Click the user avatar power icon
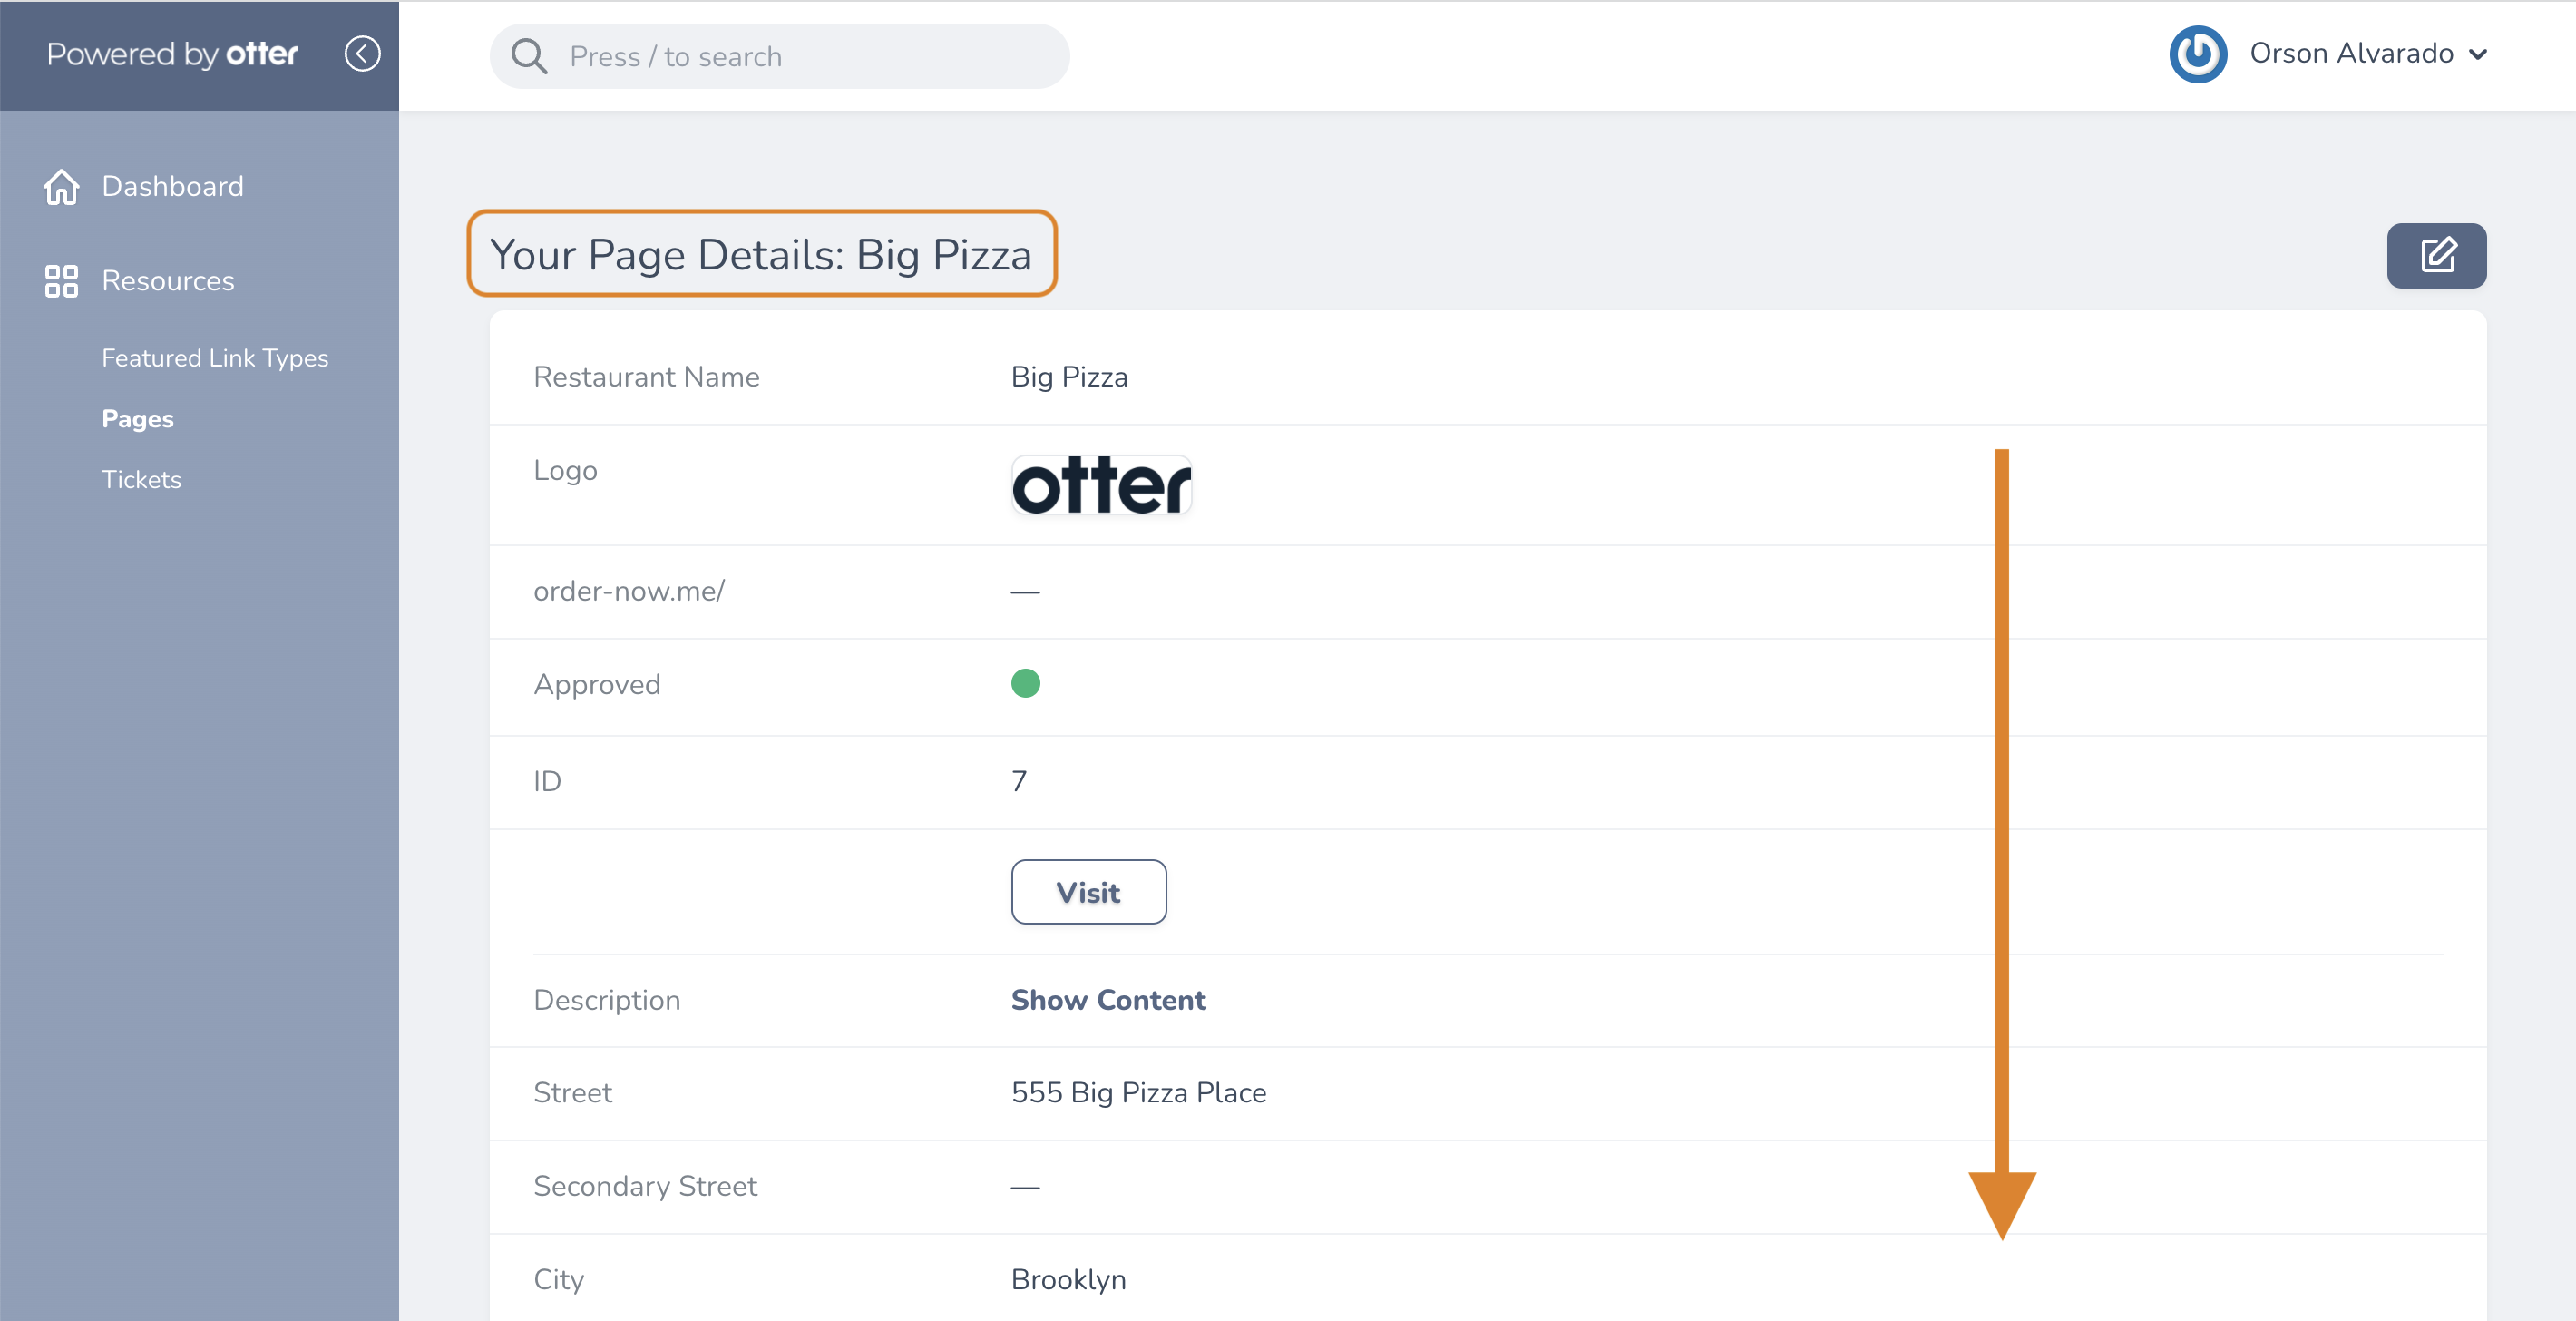Viewport: 2576px width, 1321px height. coord(2197,54)
